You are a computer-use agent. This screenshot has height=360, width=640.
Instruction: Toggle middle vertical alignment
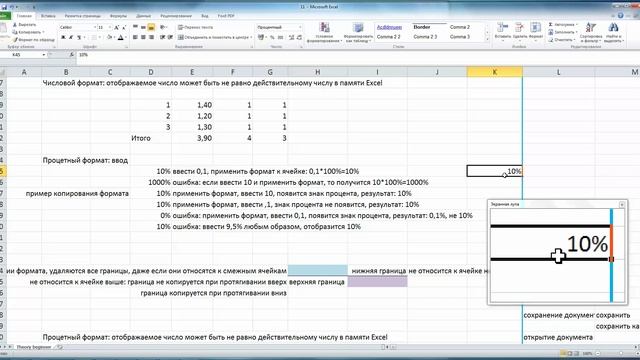click(143, 27)
